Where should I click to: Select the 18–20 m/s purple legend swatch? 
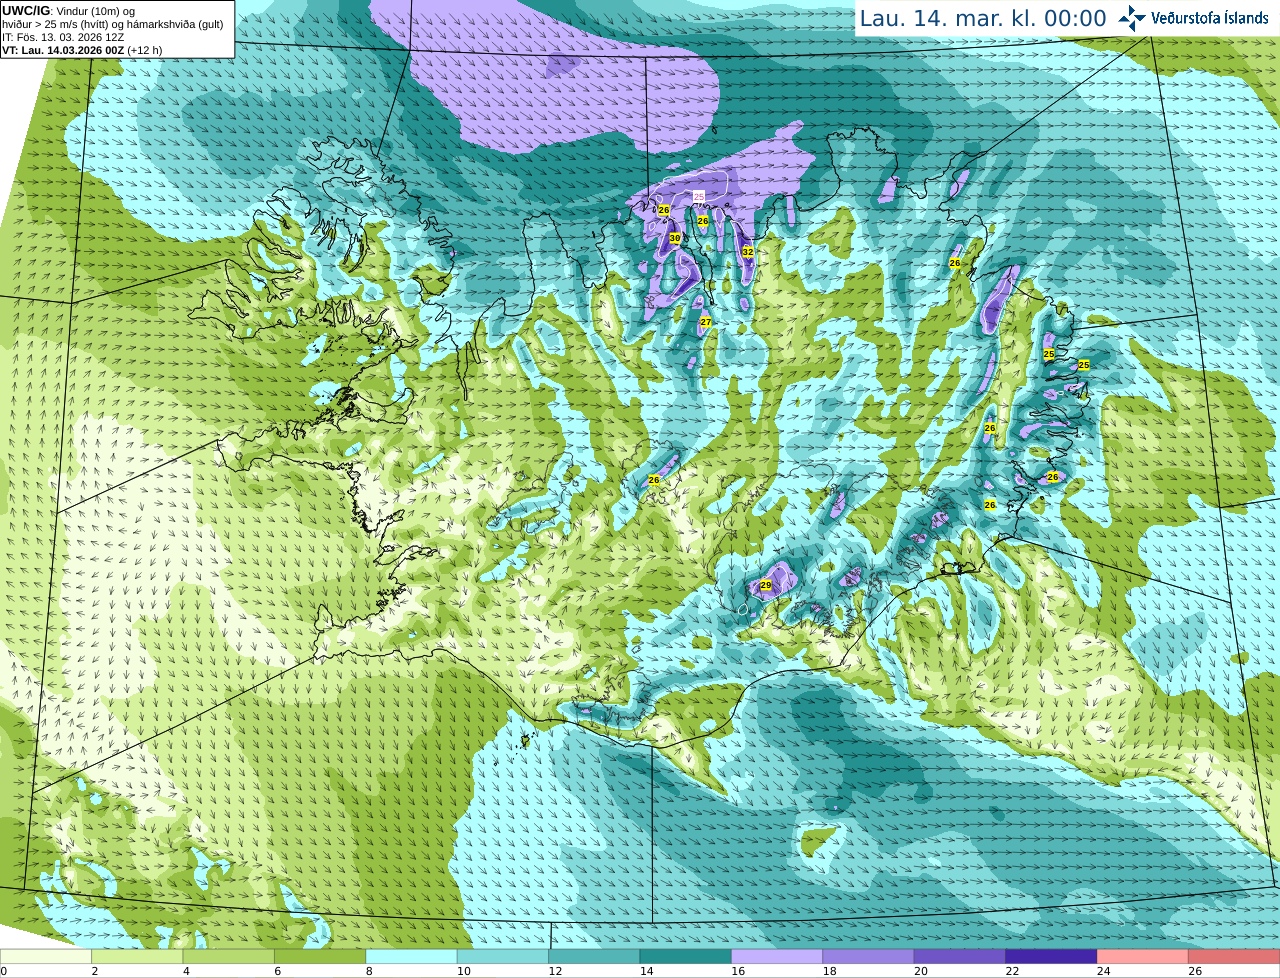869,956
